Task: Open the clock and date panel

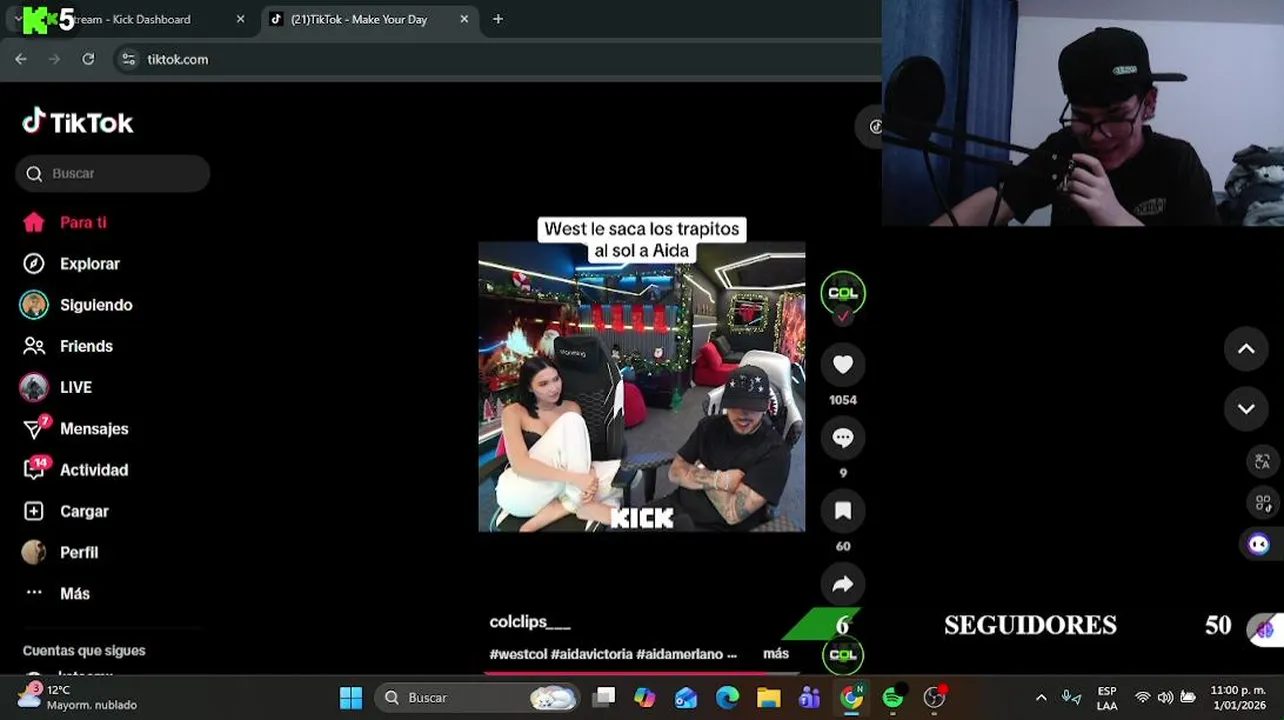Action: pos(1238,698)
